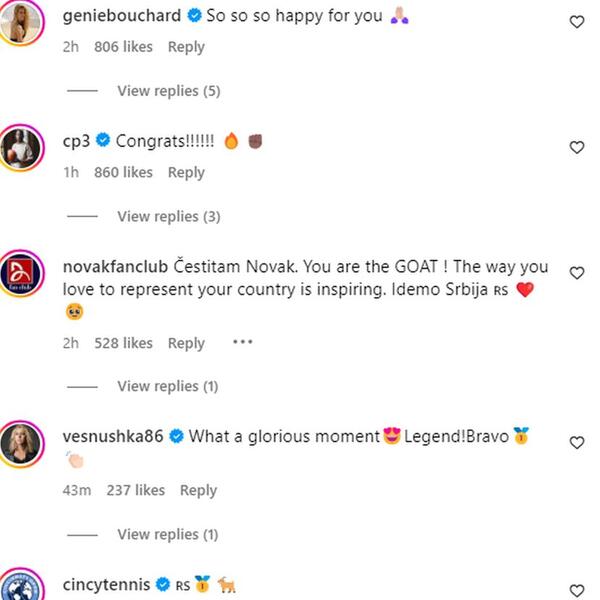Viewport: 600px width, 600px height.
Task: Open cp3's profile avatar
Action: [25, 147]
